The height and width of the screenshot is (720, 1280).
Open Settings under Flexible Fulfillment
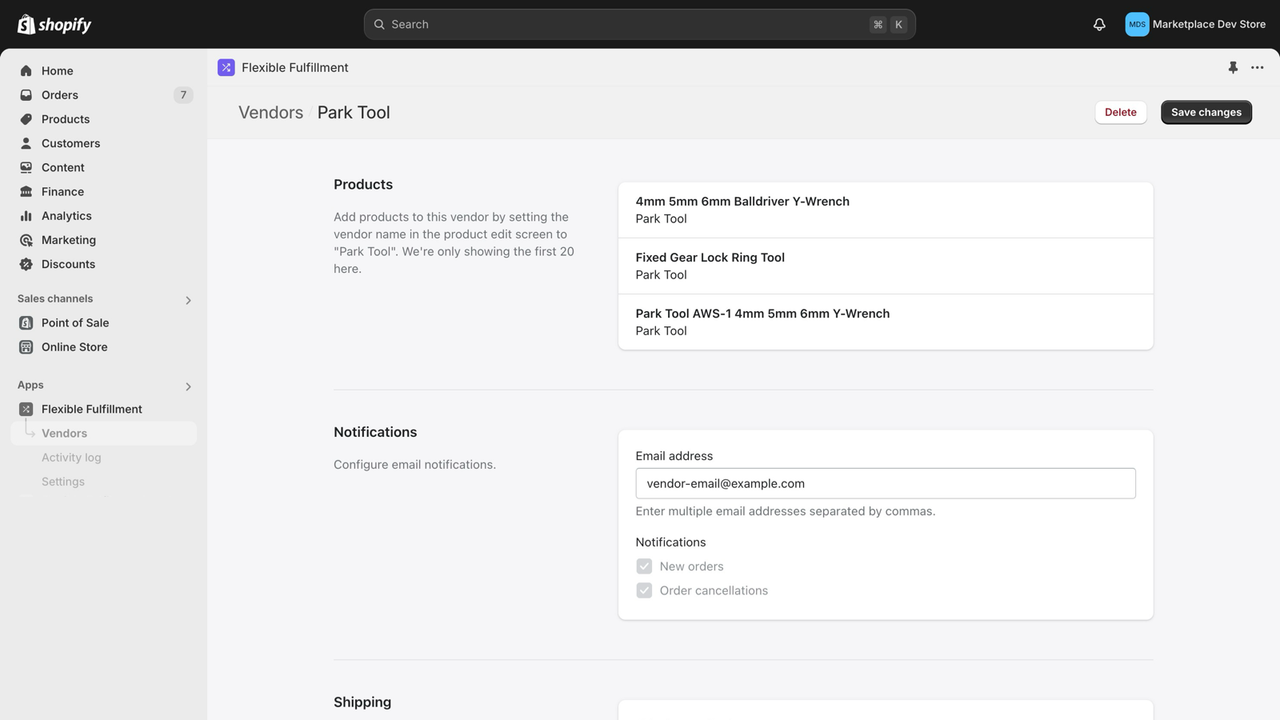click(63, 481)
